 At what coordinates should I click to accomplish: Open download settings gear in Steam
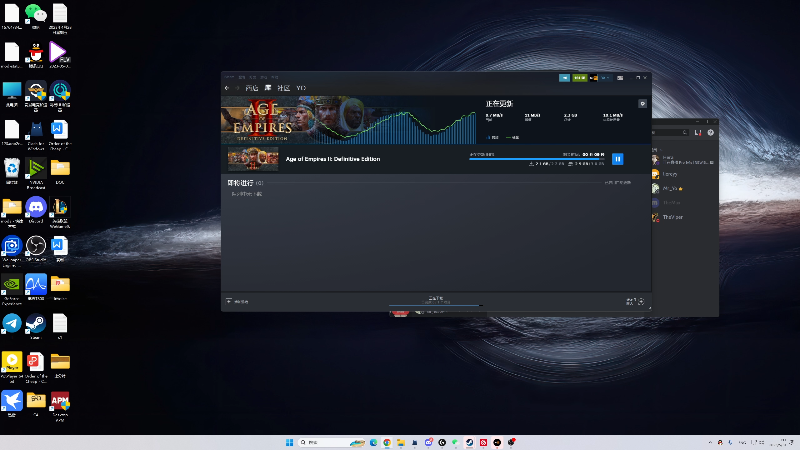[x=642, y=104]
